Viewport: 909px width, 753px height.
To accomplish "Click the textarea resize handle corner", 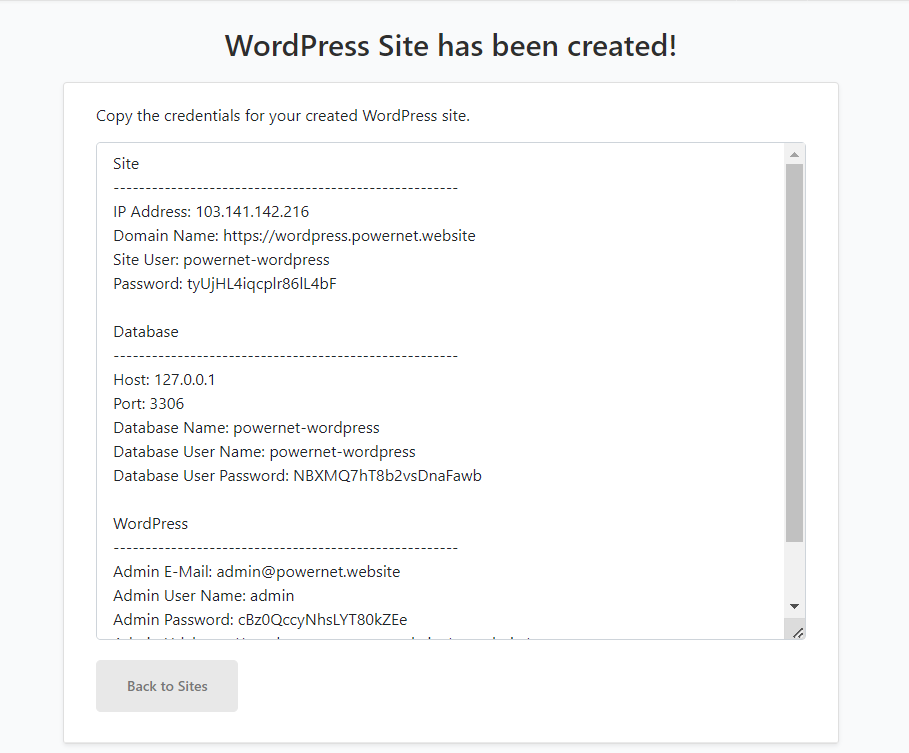I will point(798,632).
